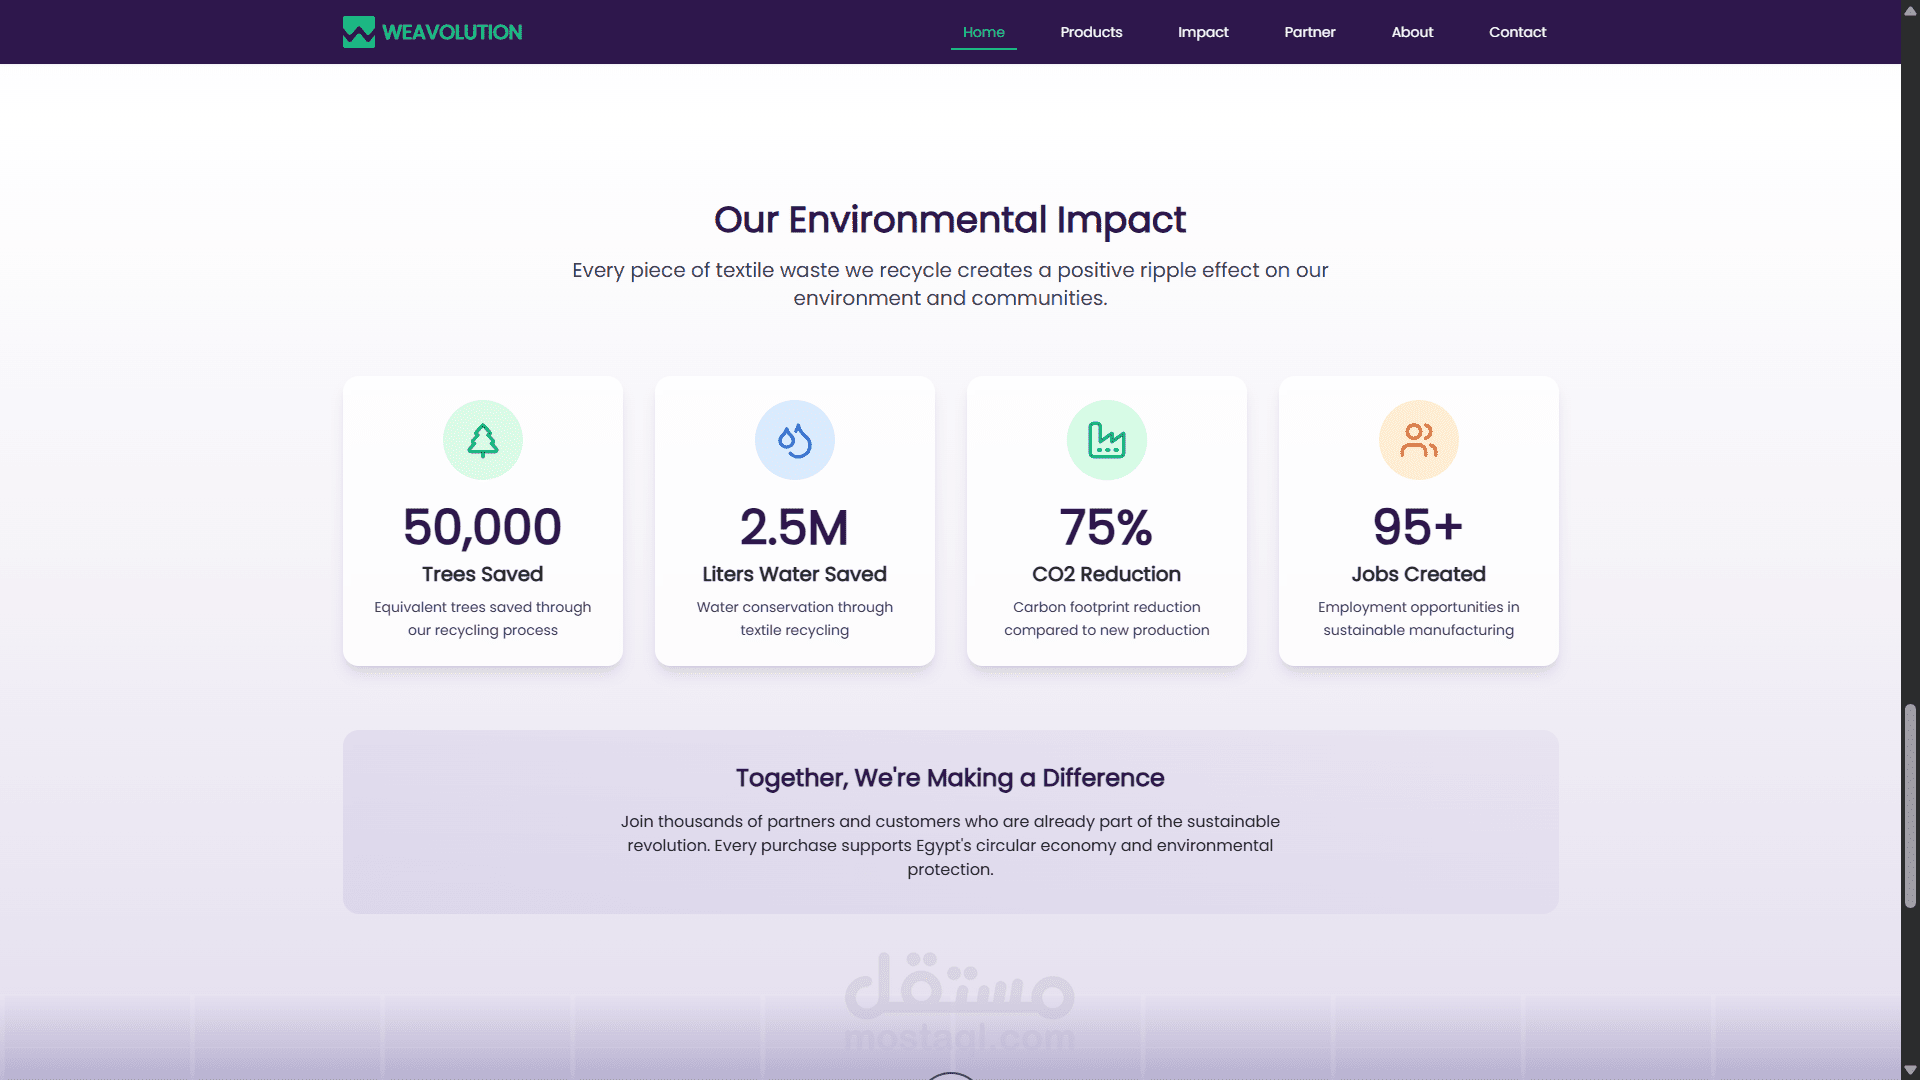Image resolution: width=1920 pixels, height=1080 pixels.
Task: Click the factory CO2 reduction icon
Action: (1107, 440)
